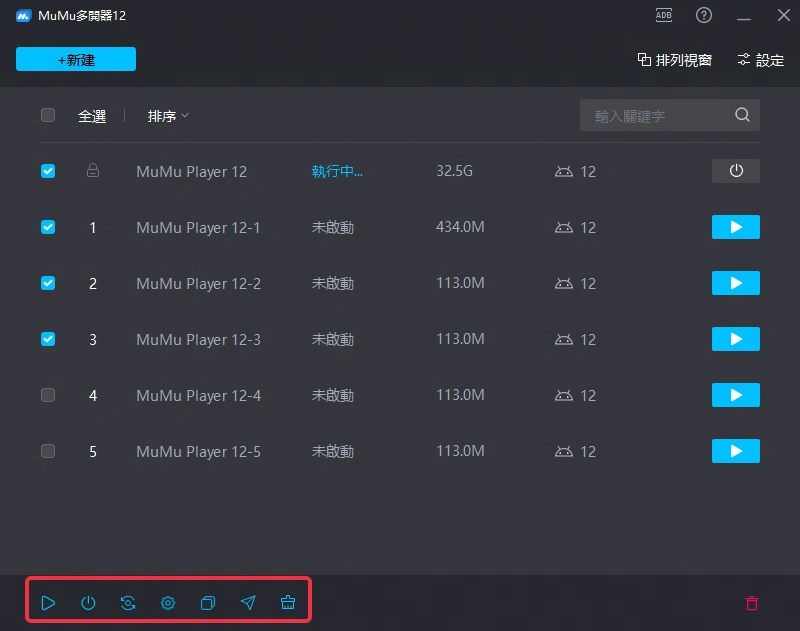Click the batch shutdown power icon
This screenshot has width=800, height=631.
point(88,603)
